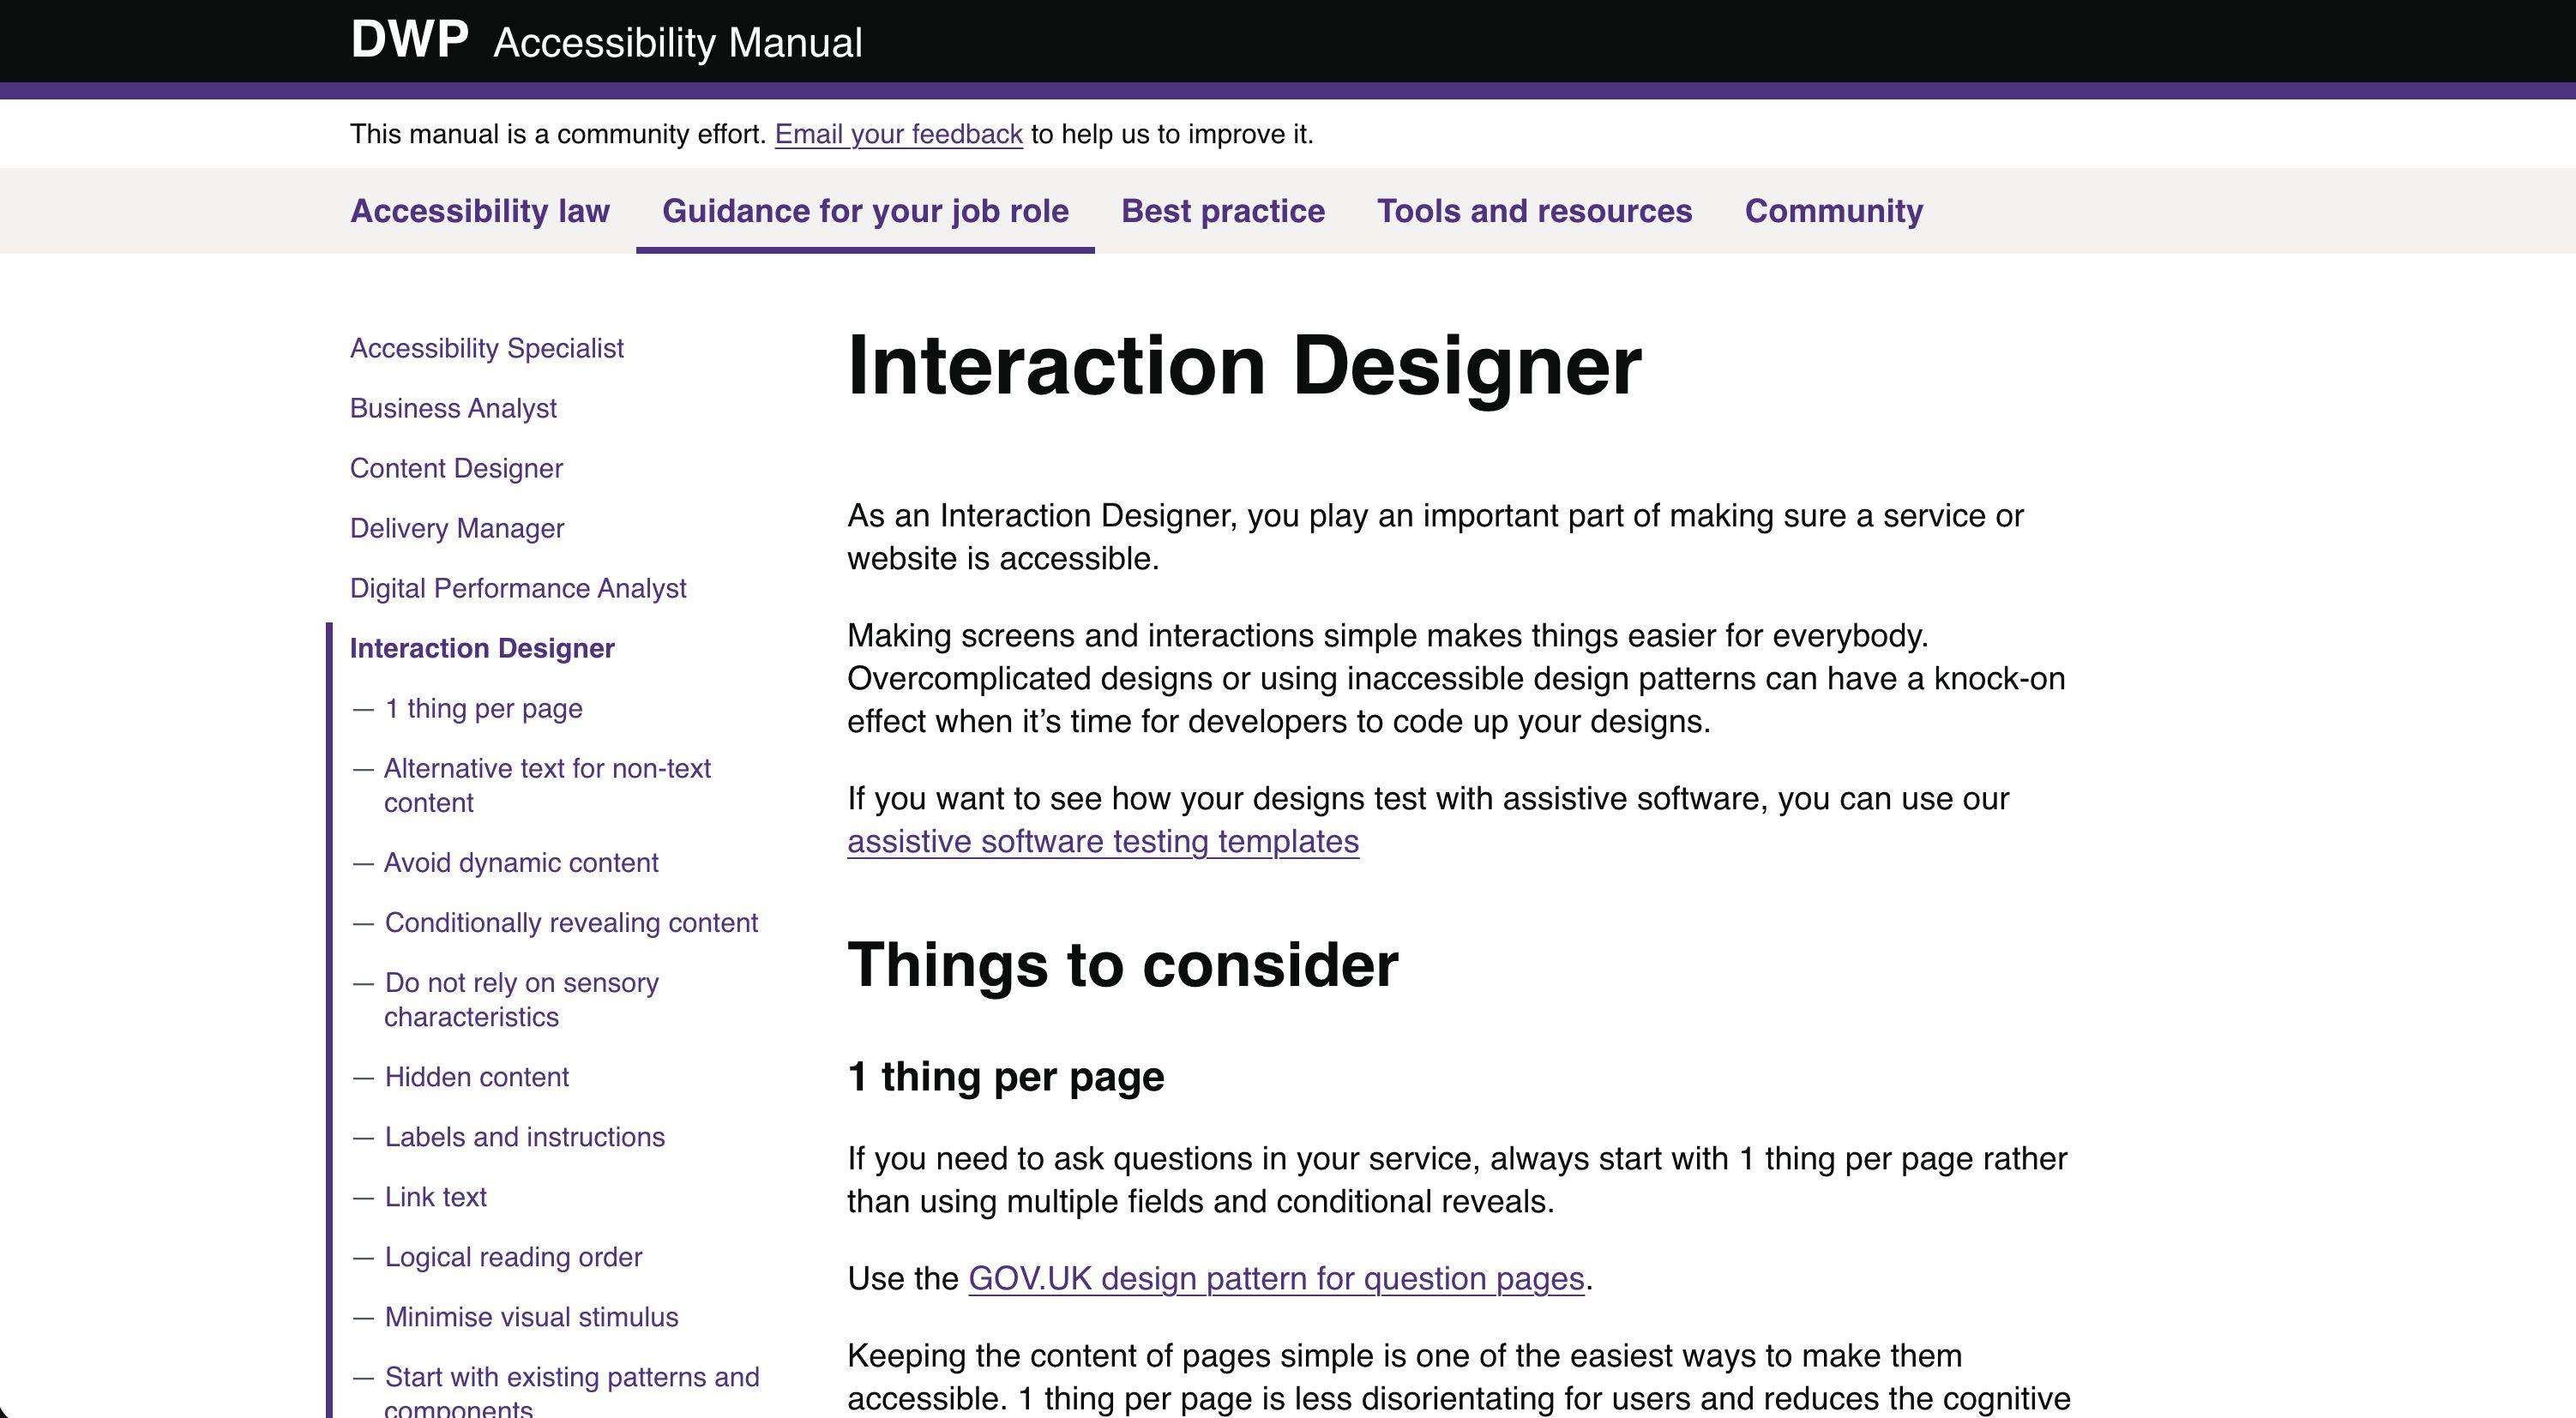Open Accessibility Specialist in the sidebar
The image size is (2576, 1418).
pyautogui.click(x=486, y=348)
